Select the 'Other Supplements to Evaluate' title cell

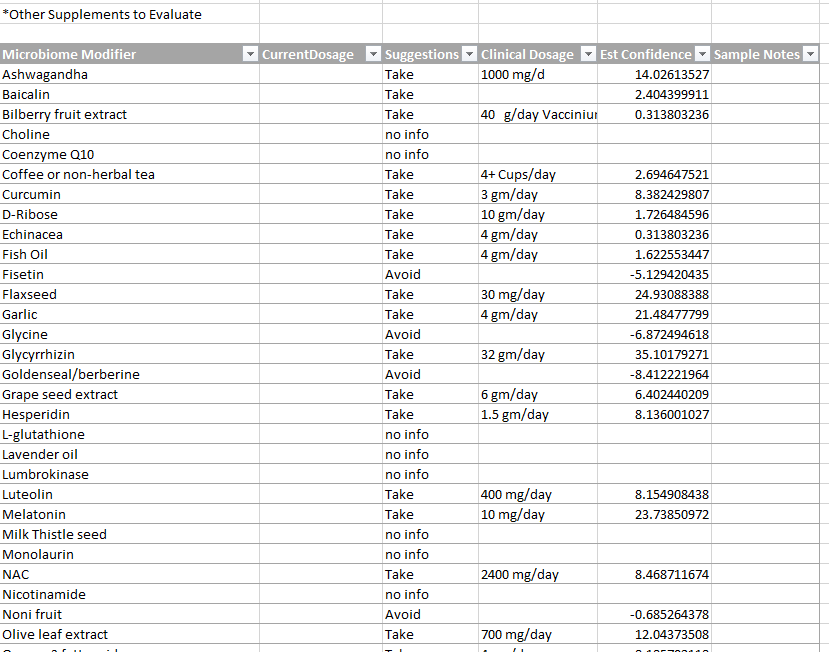[x=102, y=14]
